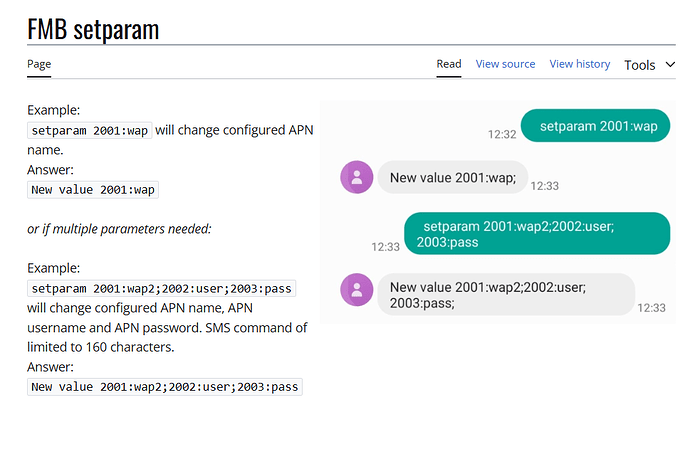Click the 12:32 timestamp
Viewport: 690px width, 469px height.
tap(502, 135)
